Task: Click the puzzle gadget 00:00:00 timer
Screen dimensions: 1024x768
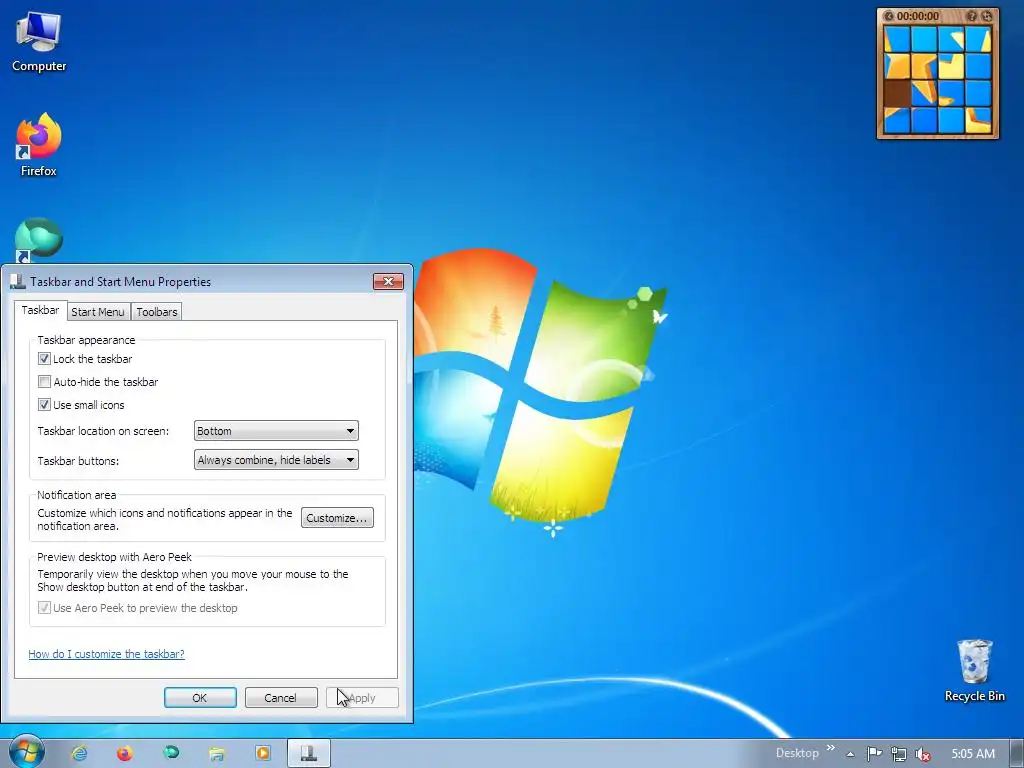Action: (918, 16)
